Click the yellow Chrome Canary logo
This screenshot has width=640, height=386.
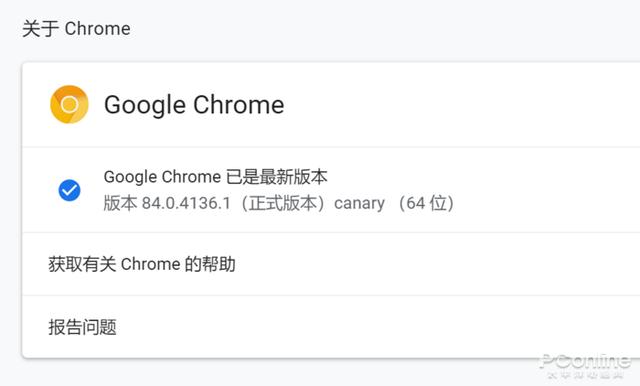pos(69,104)
